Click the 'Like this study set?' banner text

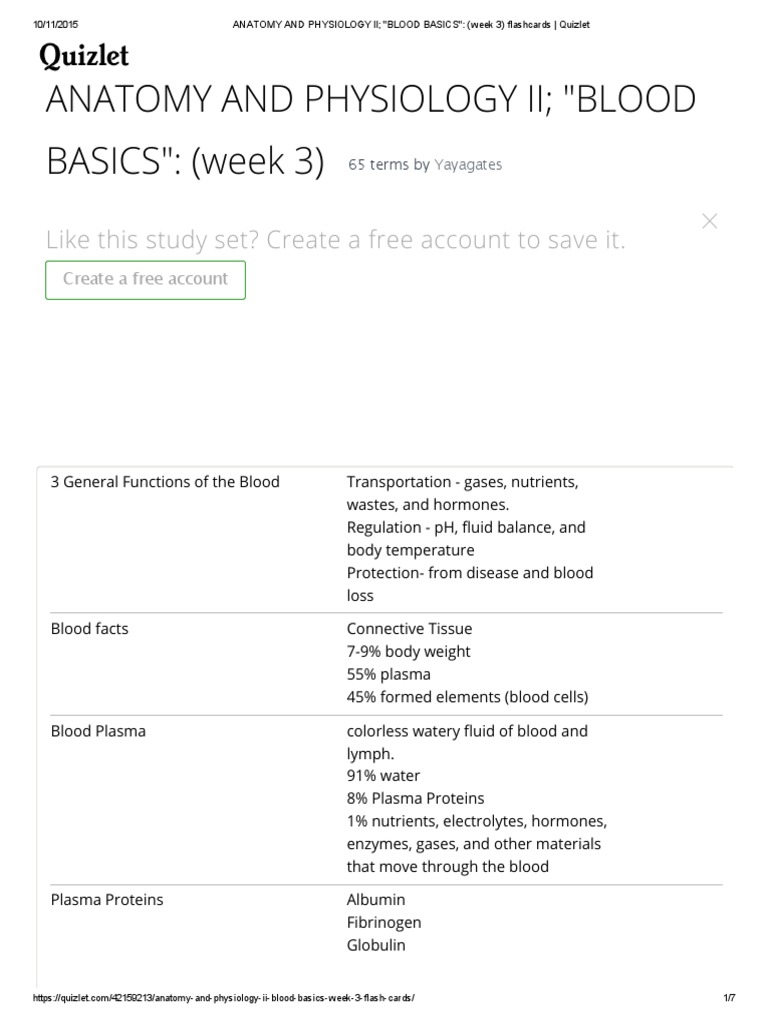[x=335, y=240]
